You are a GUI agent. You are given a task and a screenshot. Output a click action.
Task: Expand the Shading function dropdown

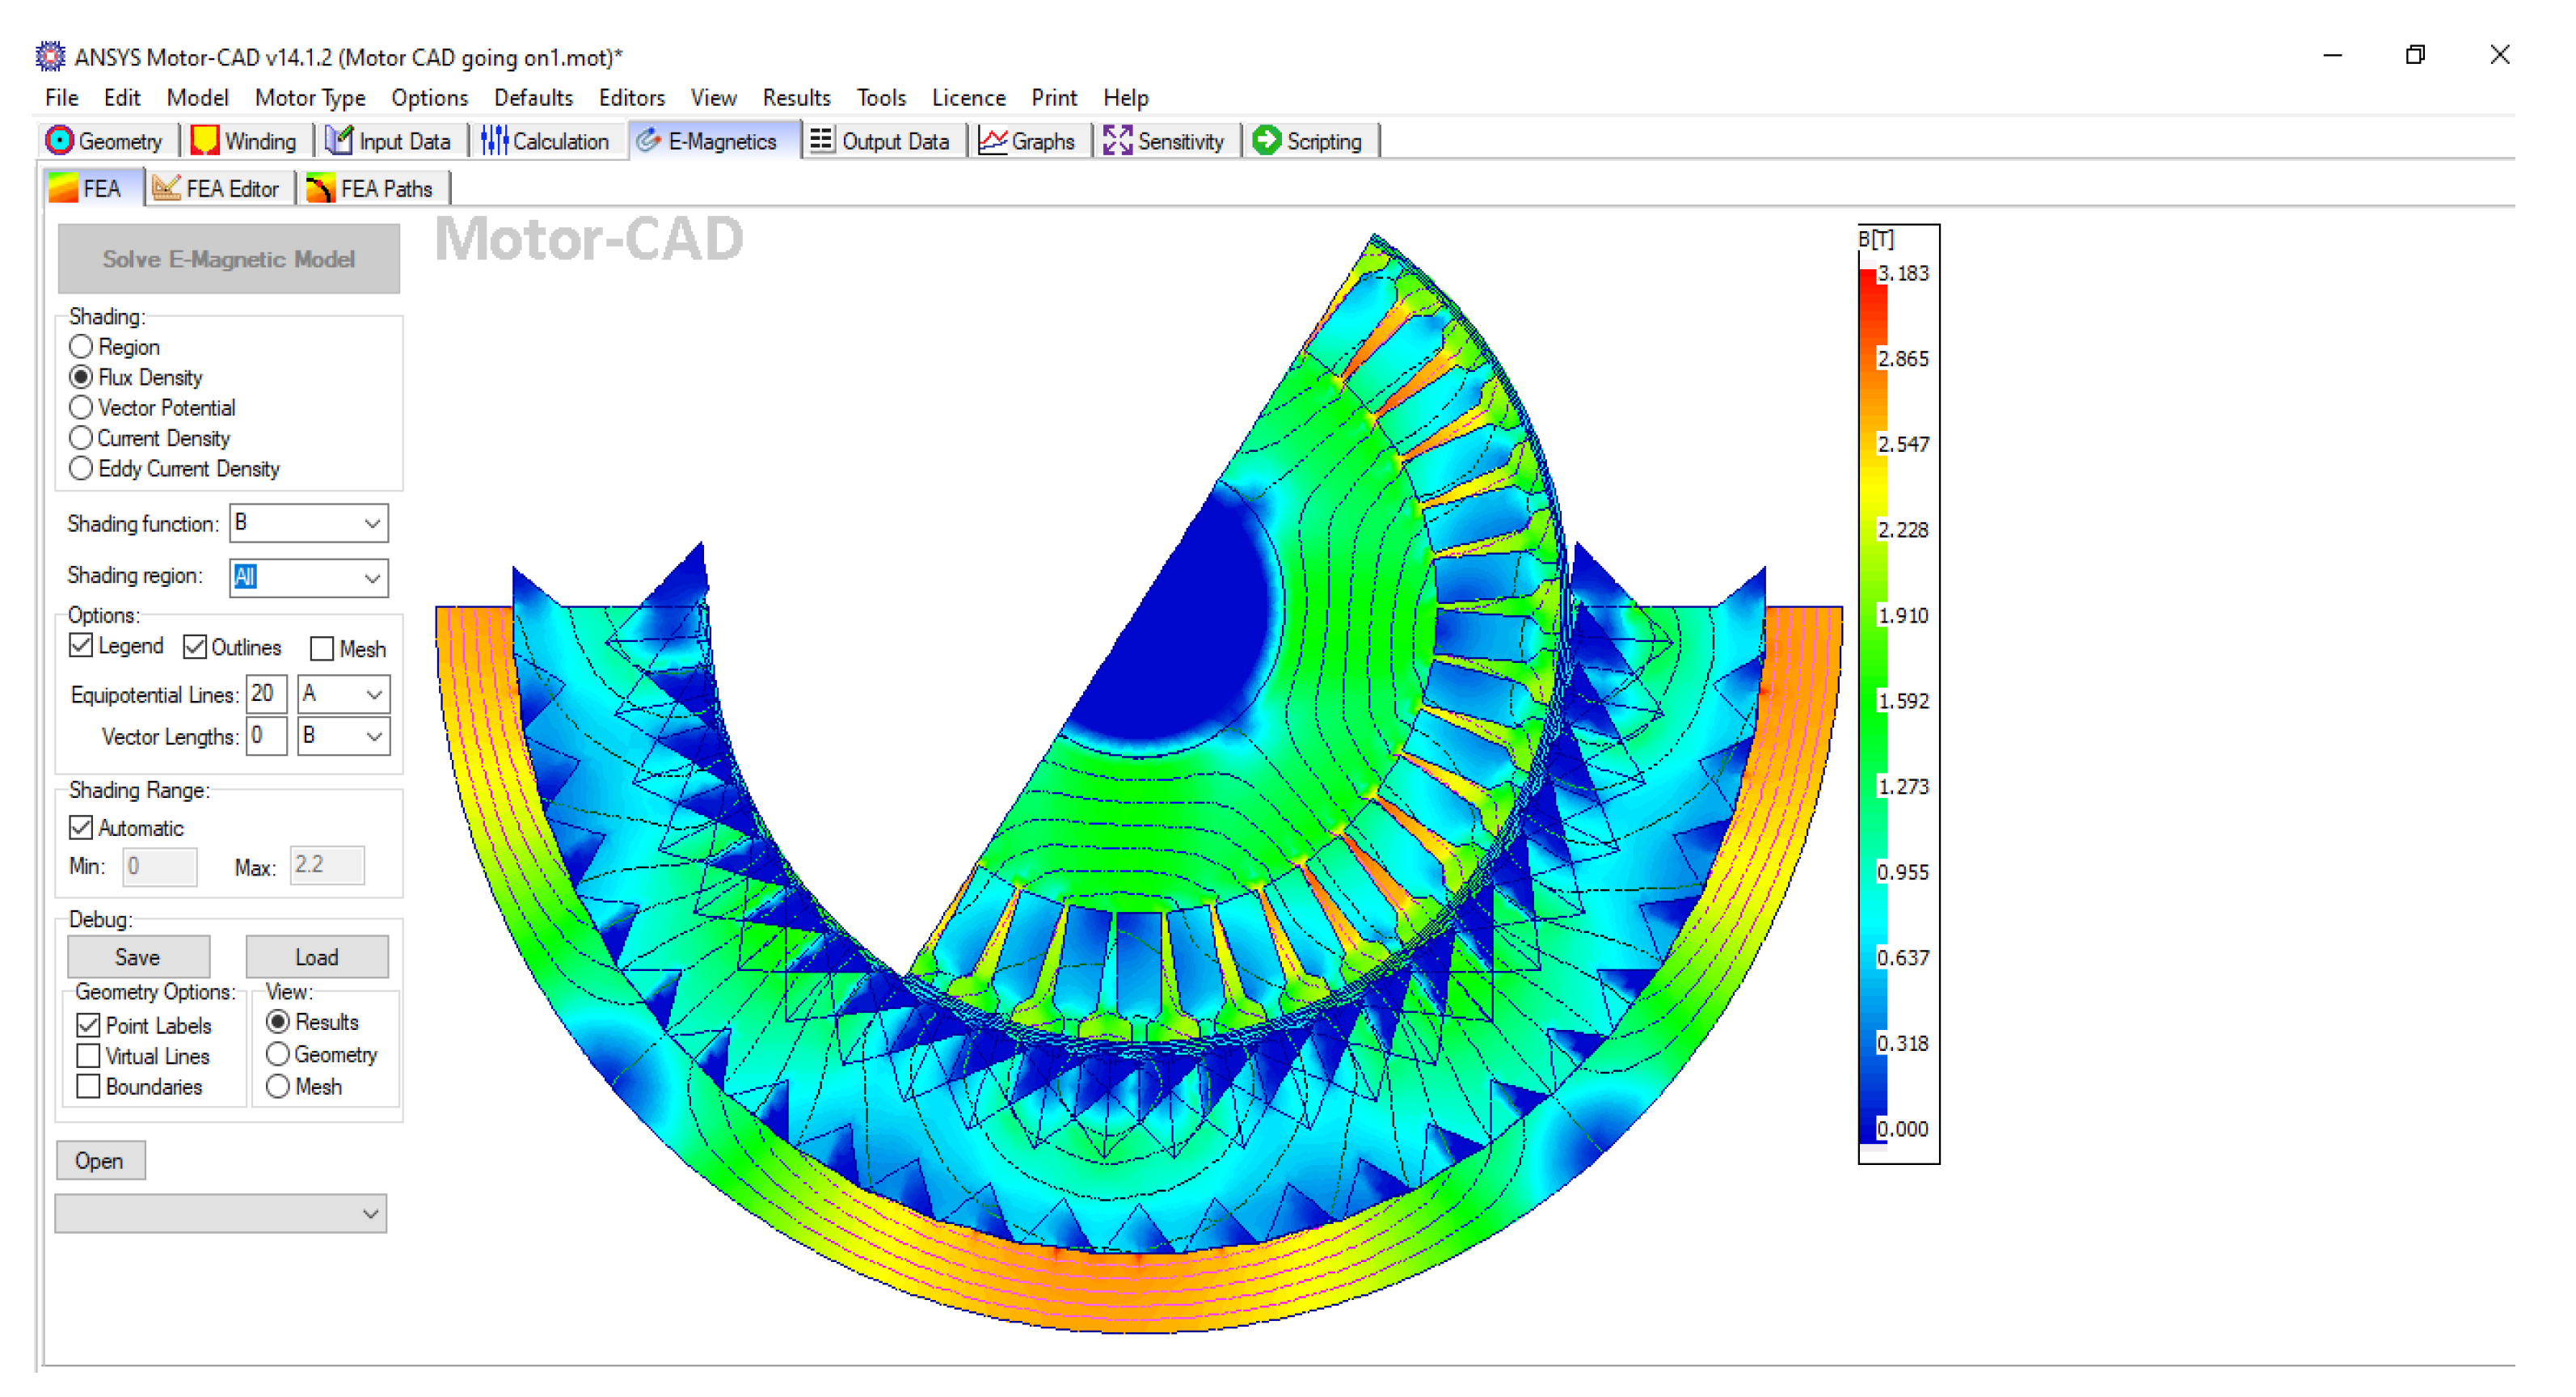372,524
